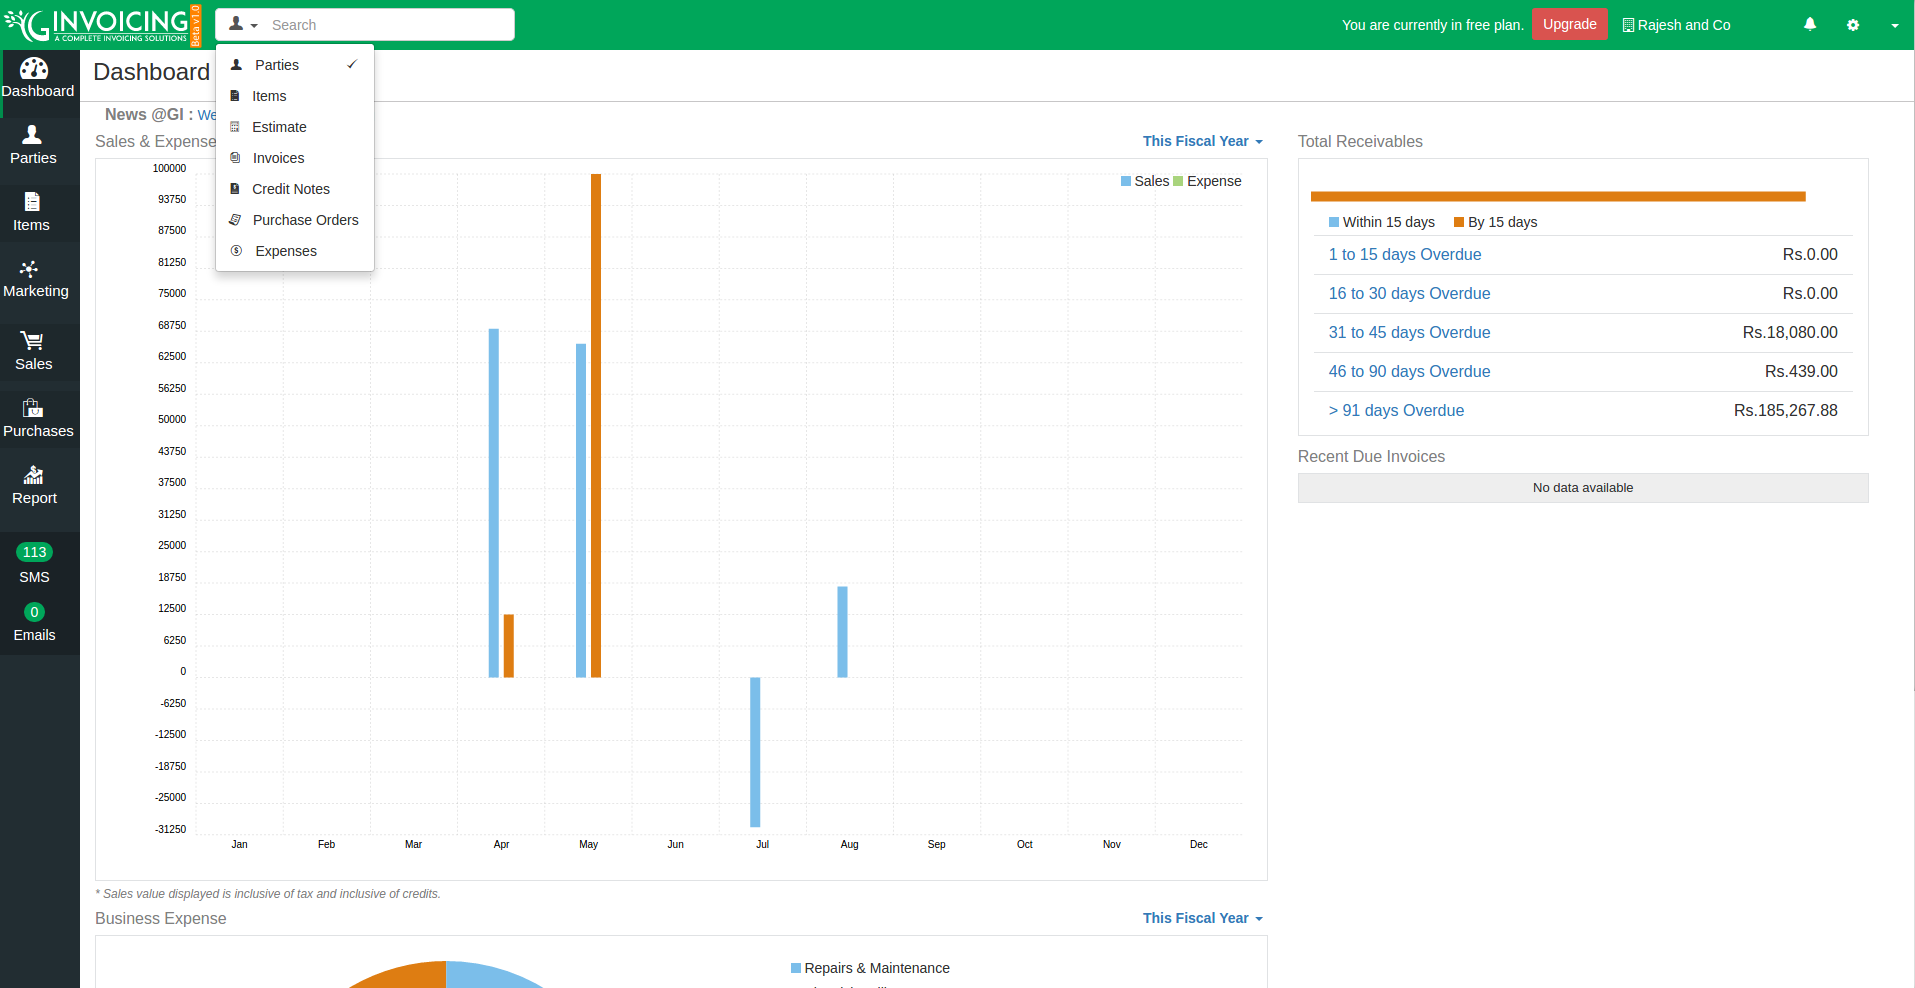The image size is (1915, 988).
Task: Open the Sales cart icon
Action: click(x=32, y=341)
